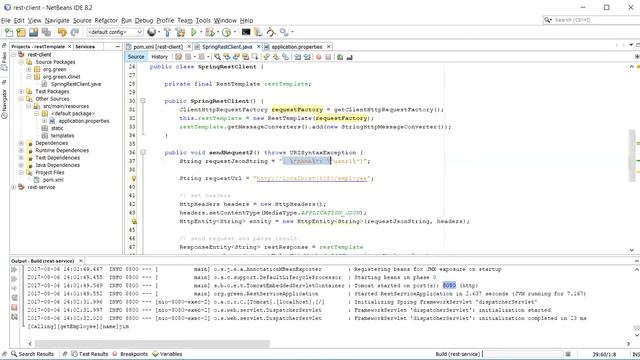The height and width of the screenshot is (360, 640).
Task: Click the lock hint icon on line 44
Action: pos(134,221)
